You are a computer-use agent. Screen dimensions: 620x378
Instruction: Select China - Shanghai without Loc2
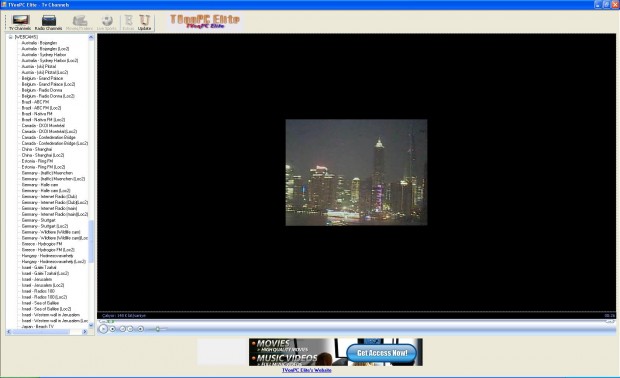37,149
